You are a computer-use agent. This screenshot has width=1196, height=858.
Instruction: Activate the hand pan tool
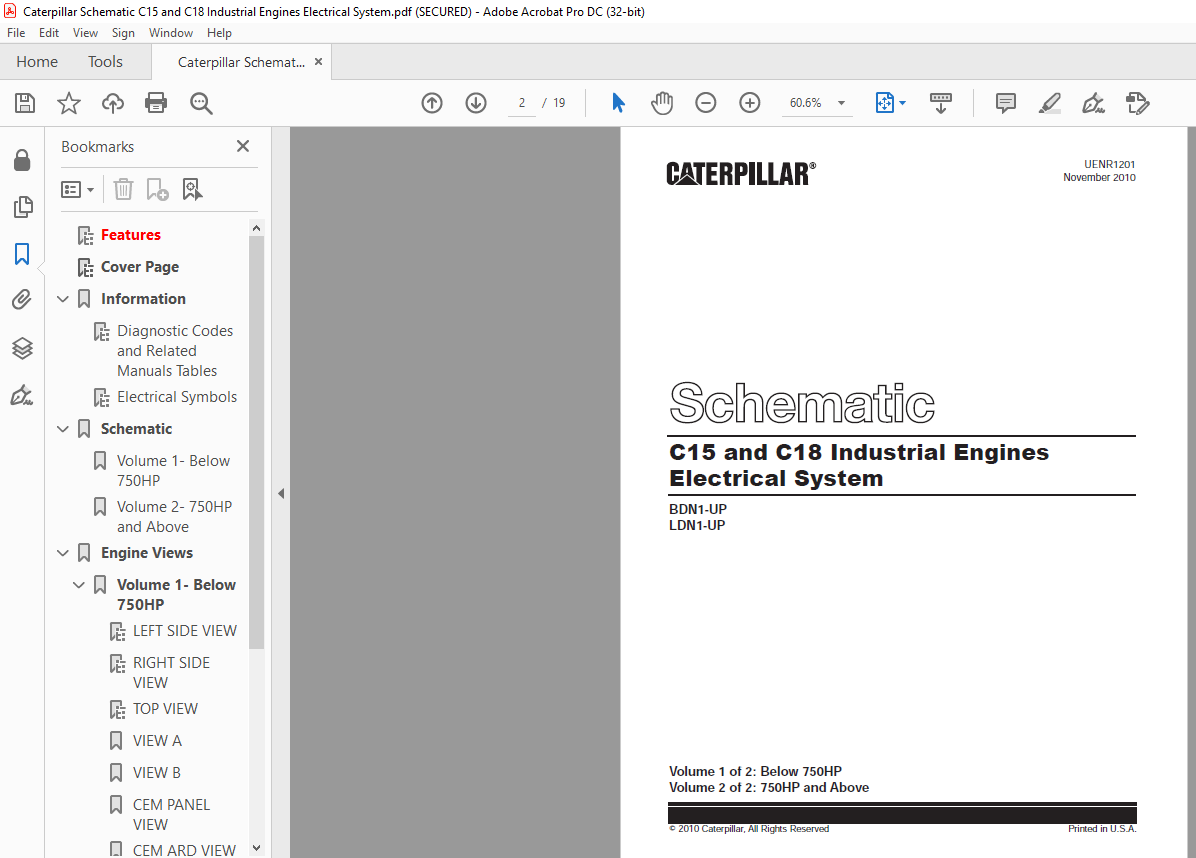point(662,103)
